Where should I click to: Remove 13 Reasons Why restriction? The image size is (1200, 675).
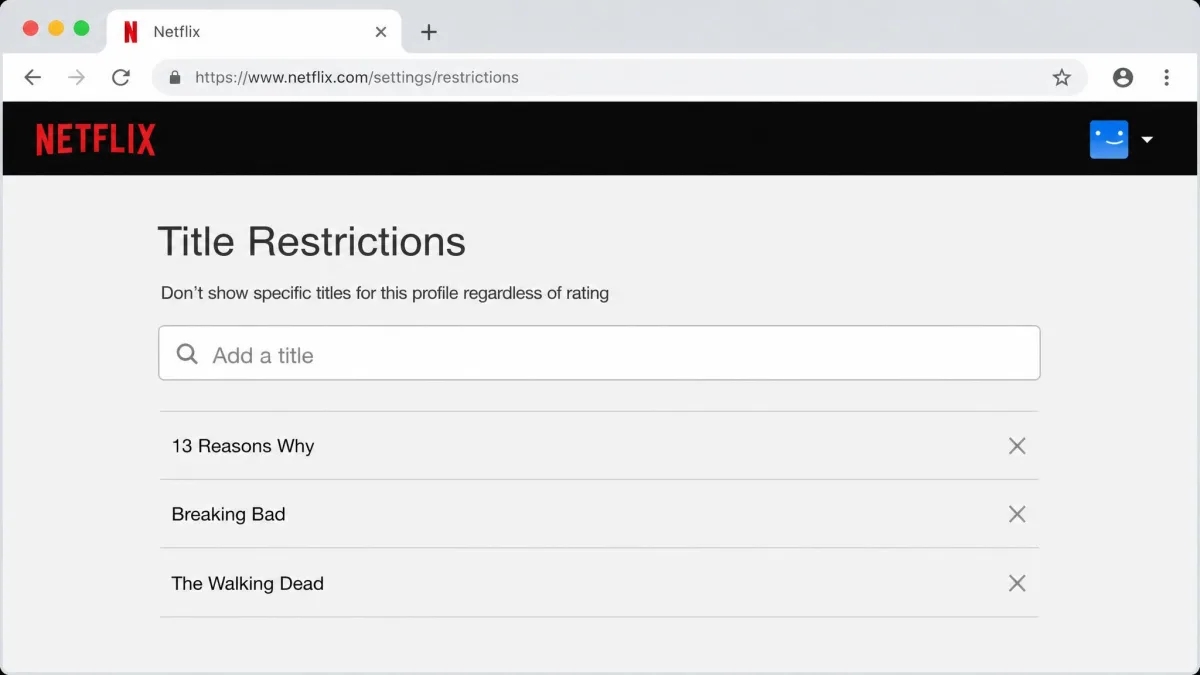[x=1017, y=446]
